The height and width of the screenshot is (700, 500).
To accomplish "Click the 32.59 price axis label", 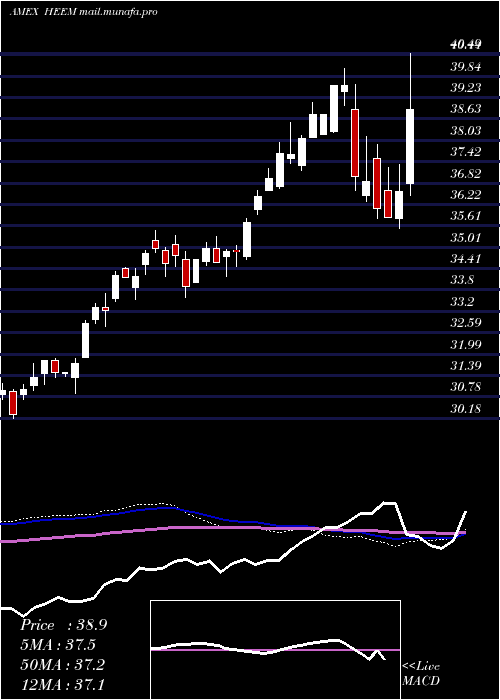I will coord(466,322).
